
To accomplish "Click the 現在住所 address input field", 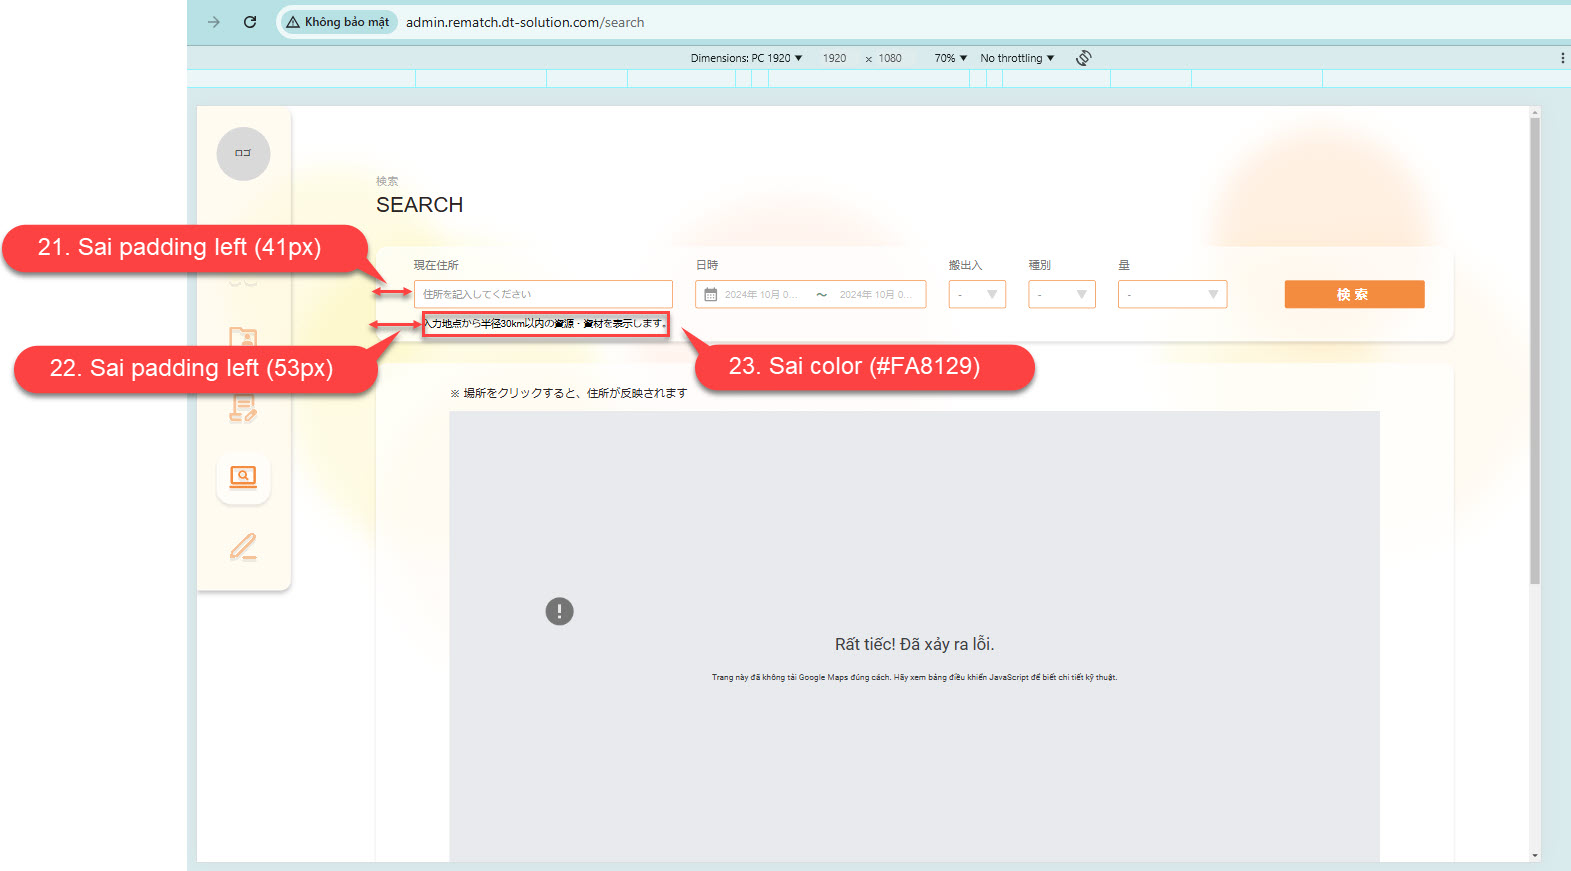I will point(543,295).
